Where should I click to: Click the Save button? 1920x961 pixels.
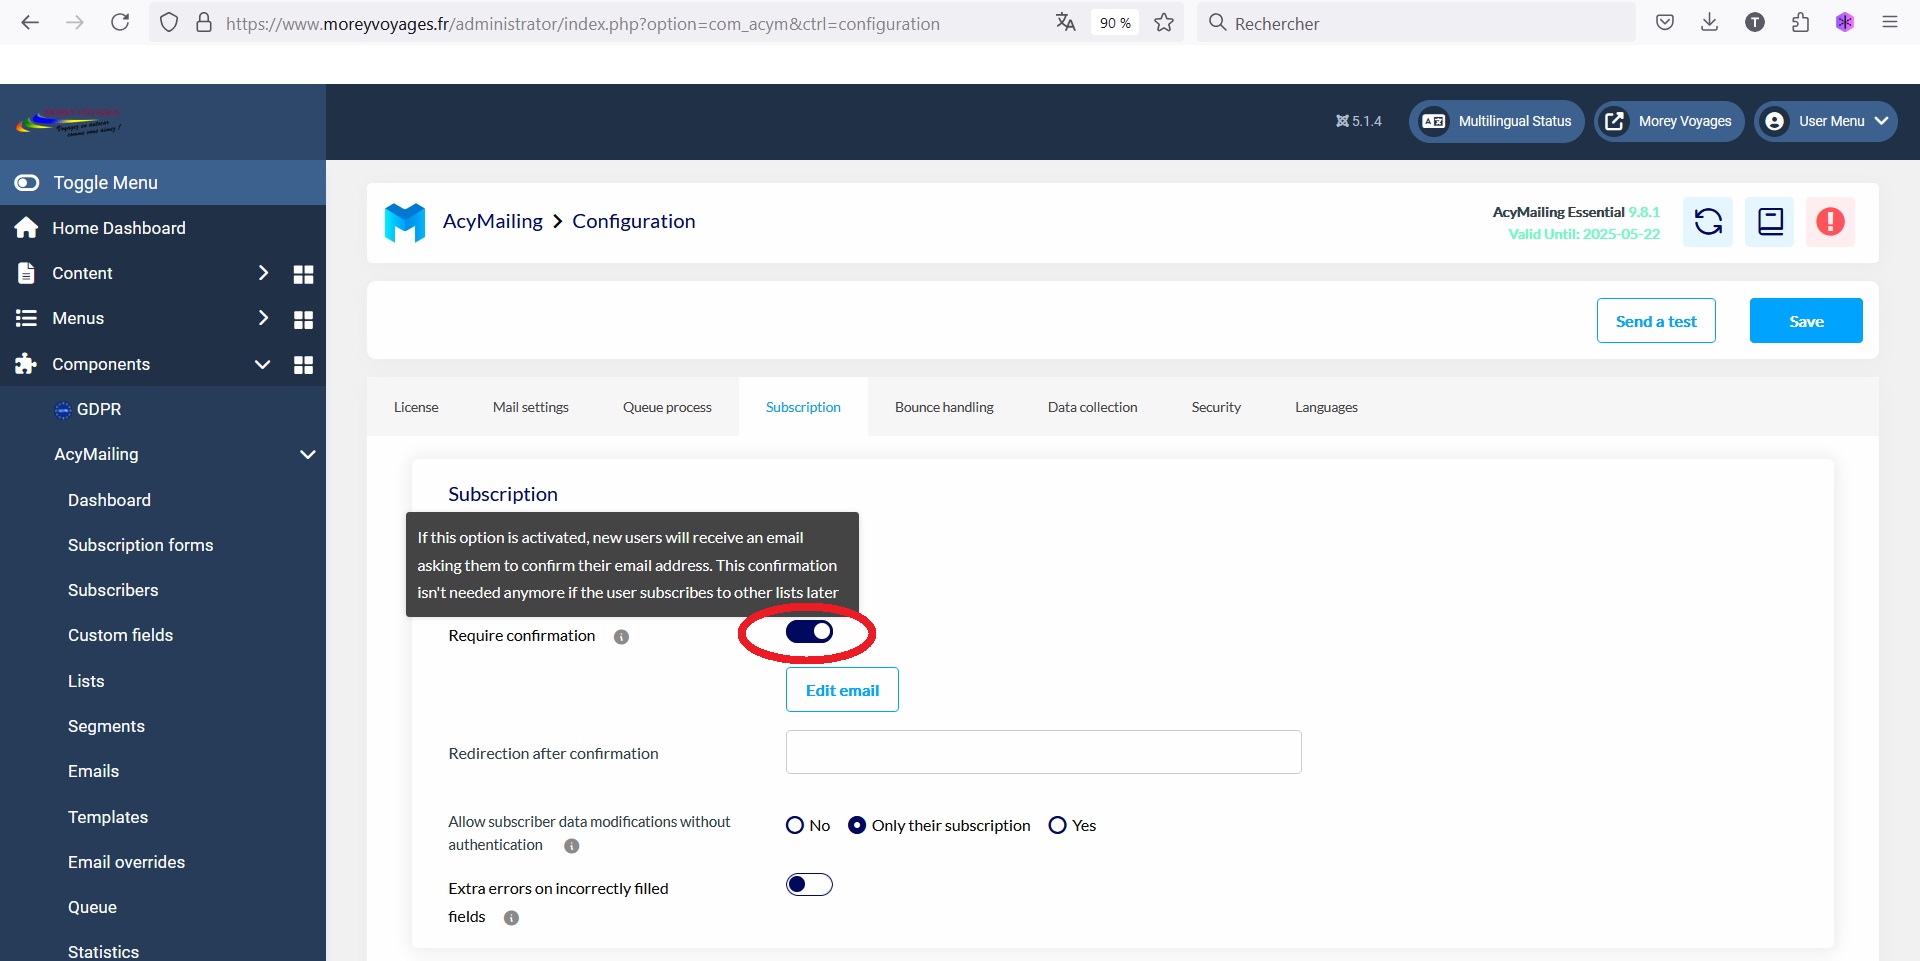(1805, 321)
